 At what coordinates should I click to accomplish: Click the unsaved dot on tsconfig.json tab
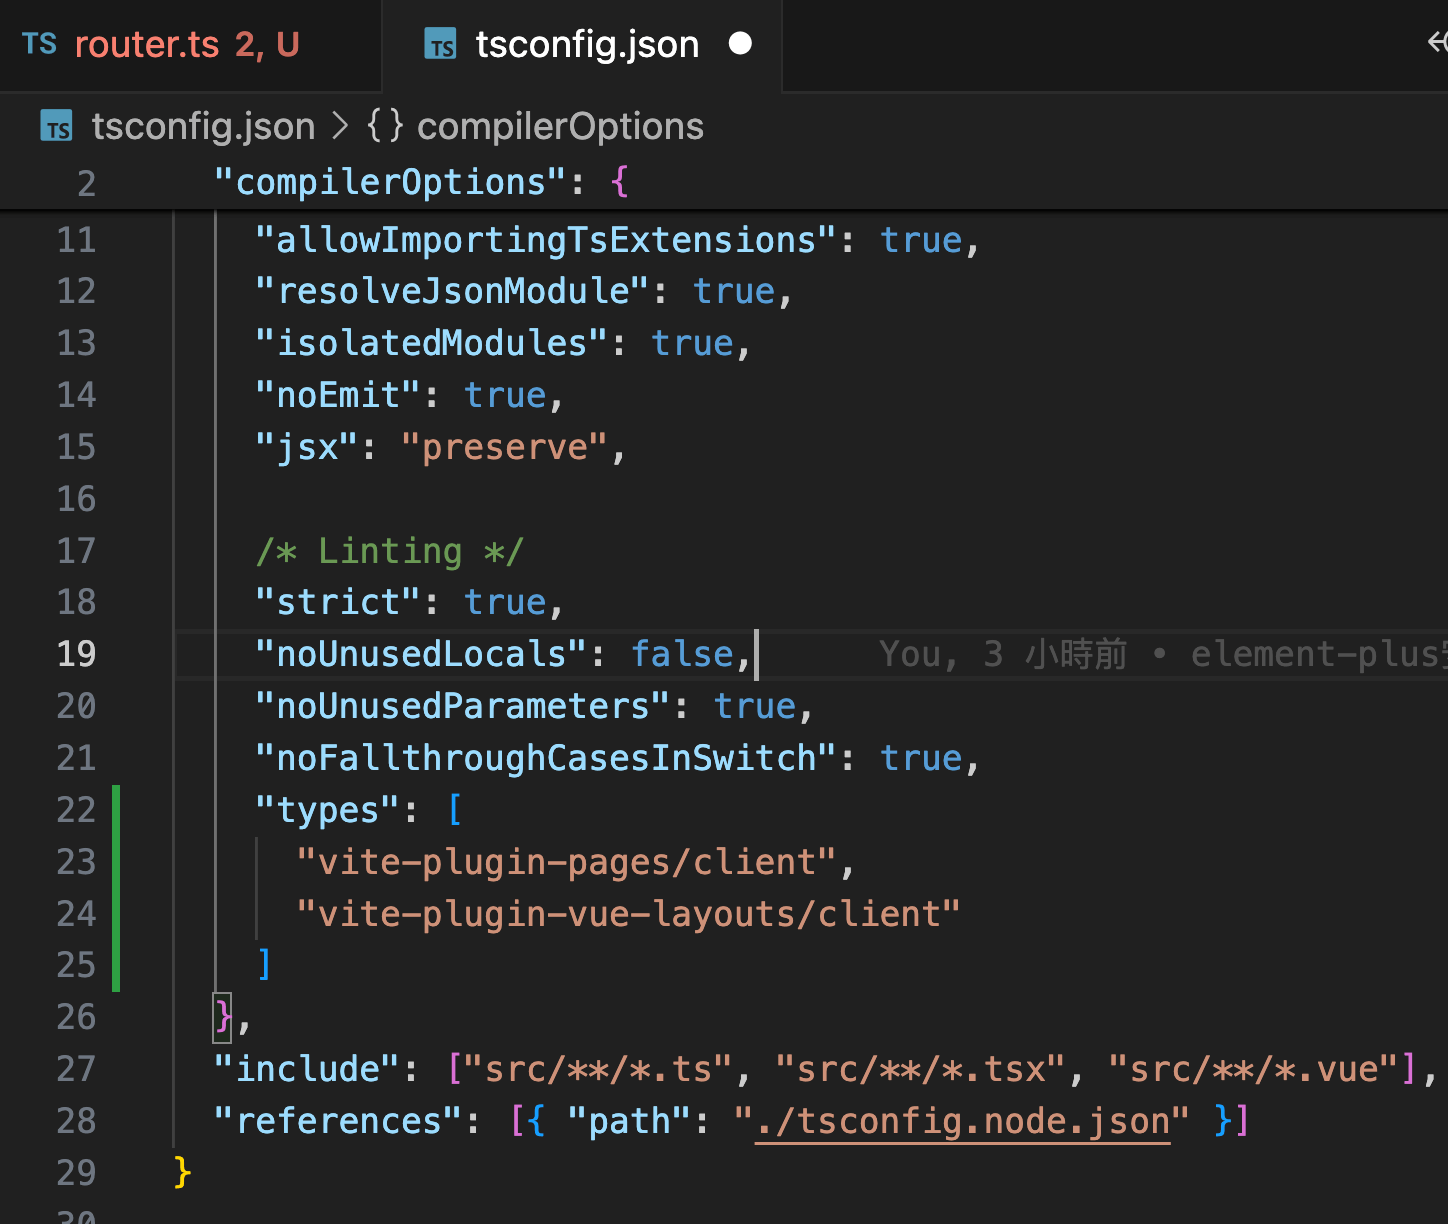pyautogui.click(x=740, y=44)
